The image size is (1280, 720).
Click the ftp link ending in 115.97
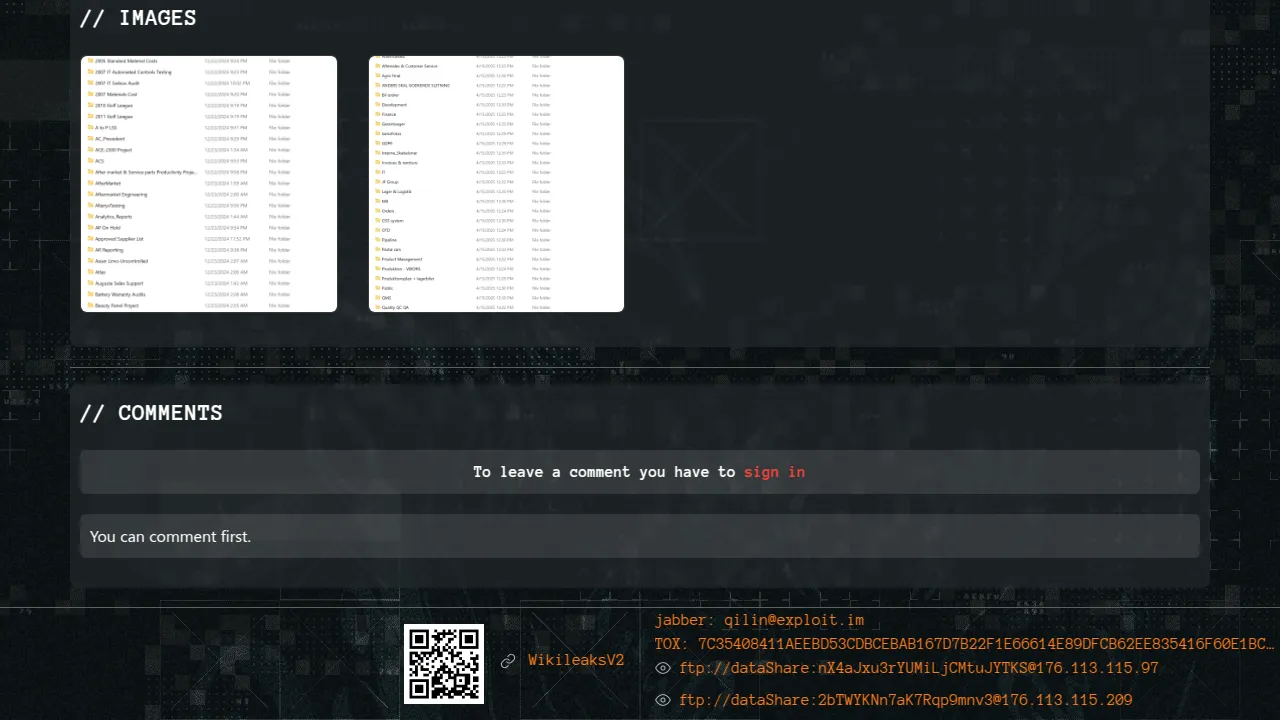[918, 668]
